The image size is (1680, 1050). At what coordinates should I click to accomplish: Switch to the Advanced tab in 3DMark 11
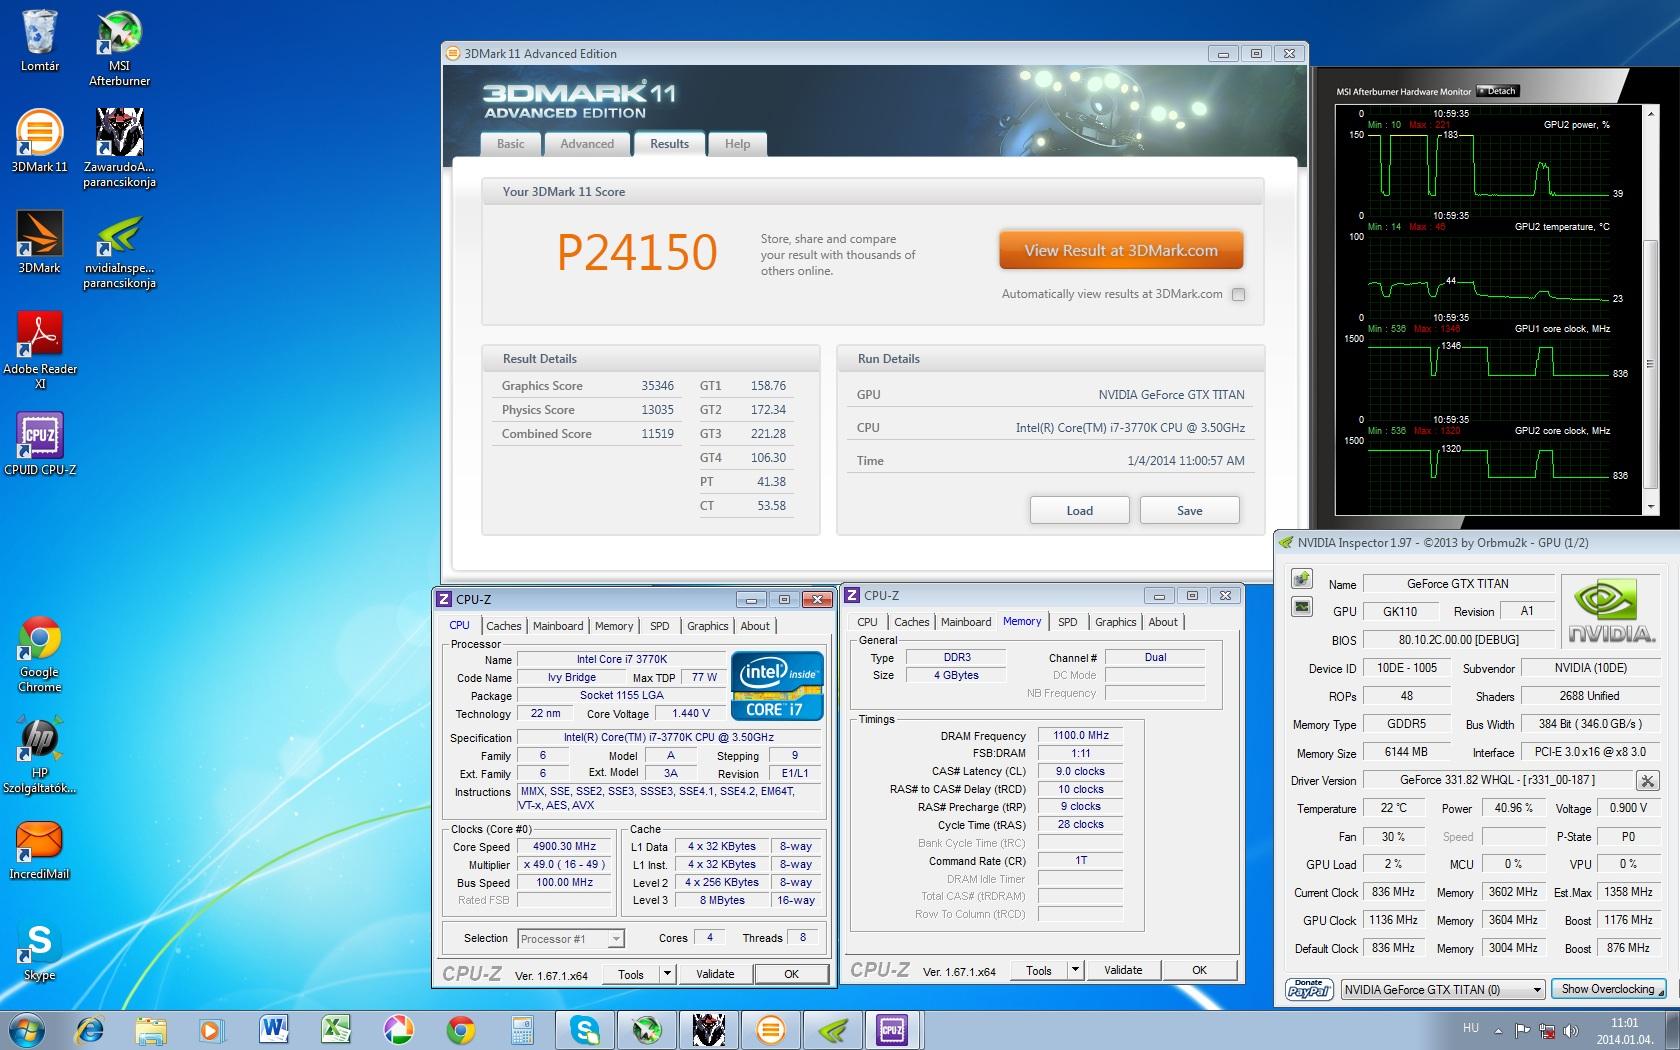[x=587, y=144]
